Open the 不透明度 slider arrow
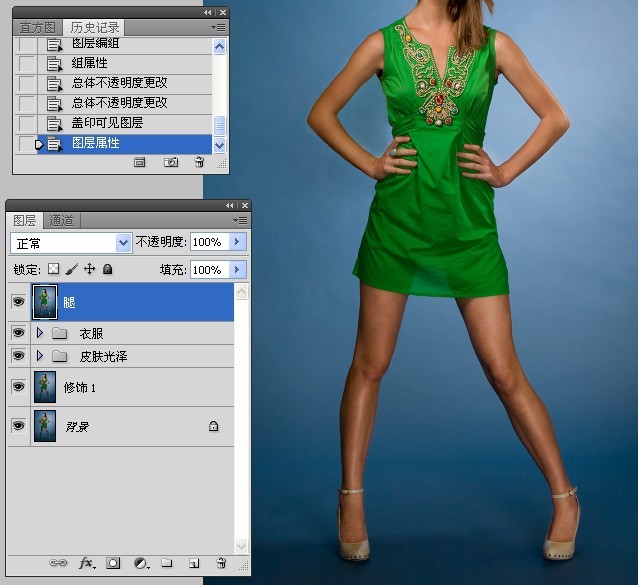Image resolution: width=638 pixels, height=585 pixels. [238, 242]
